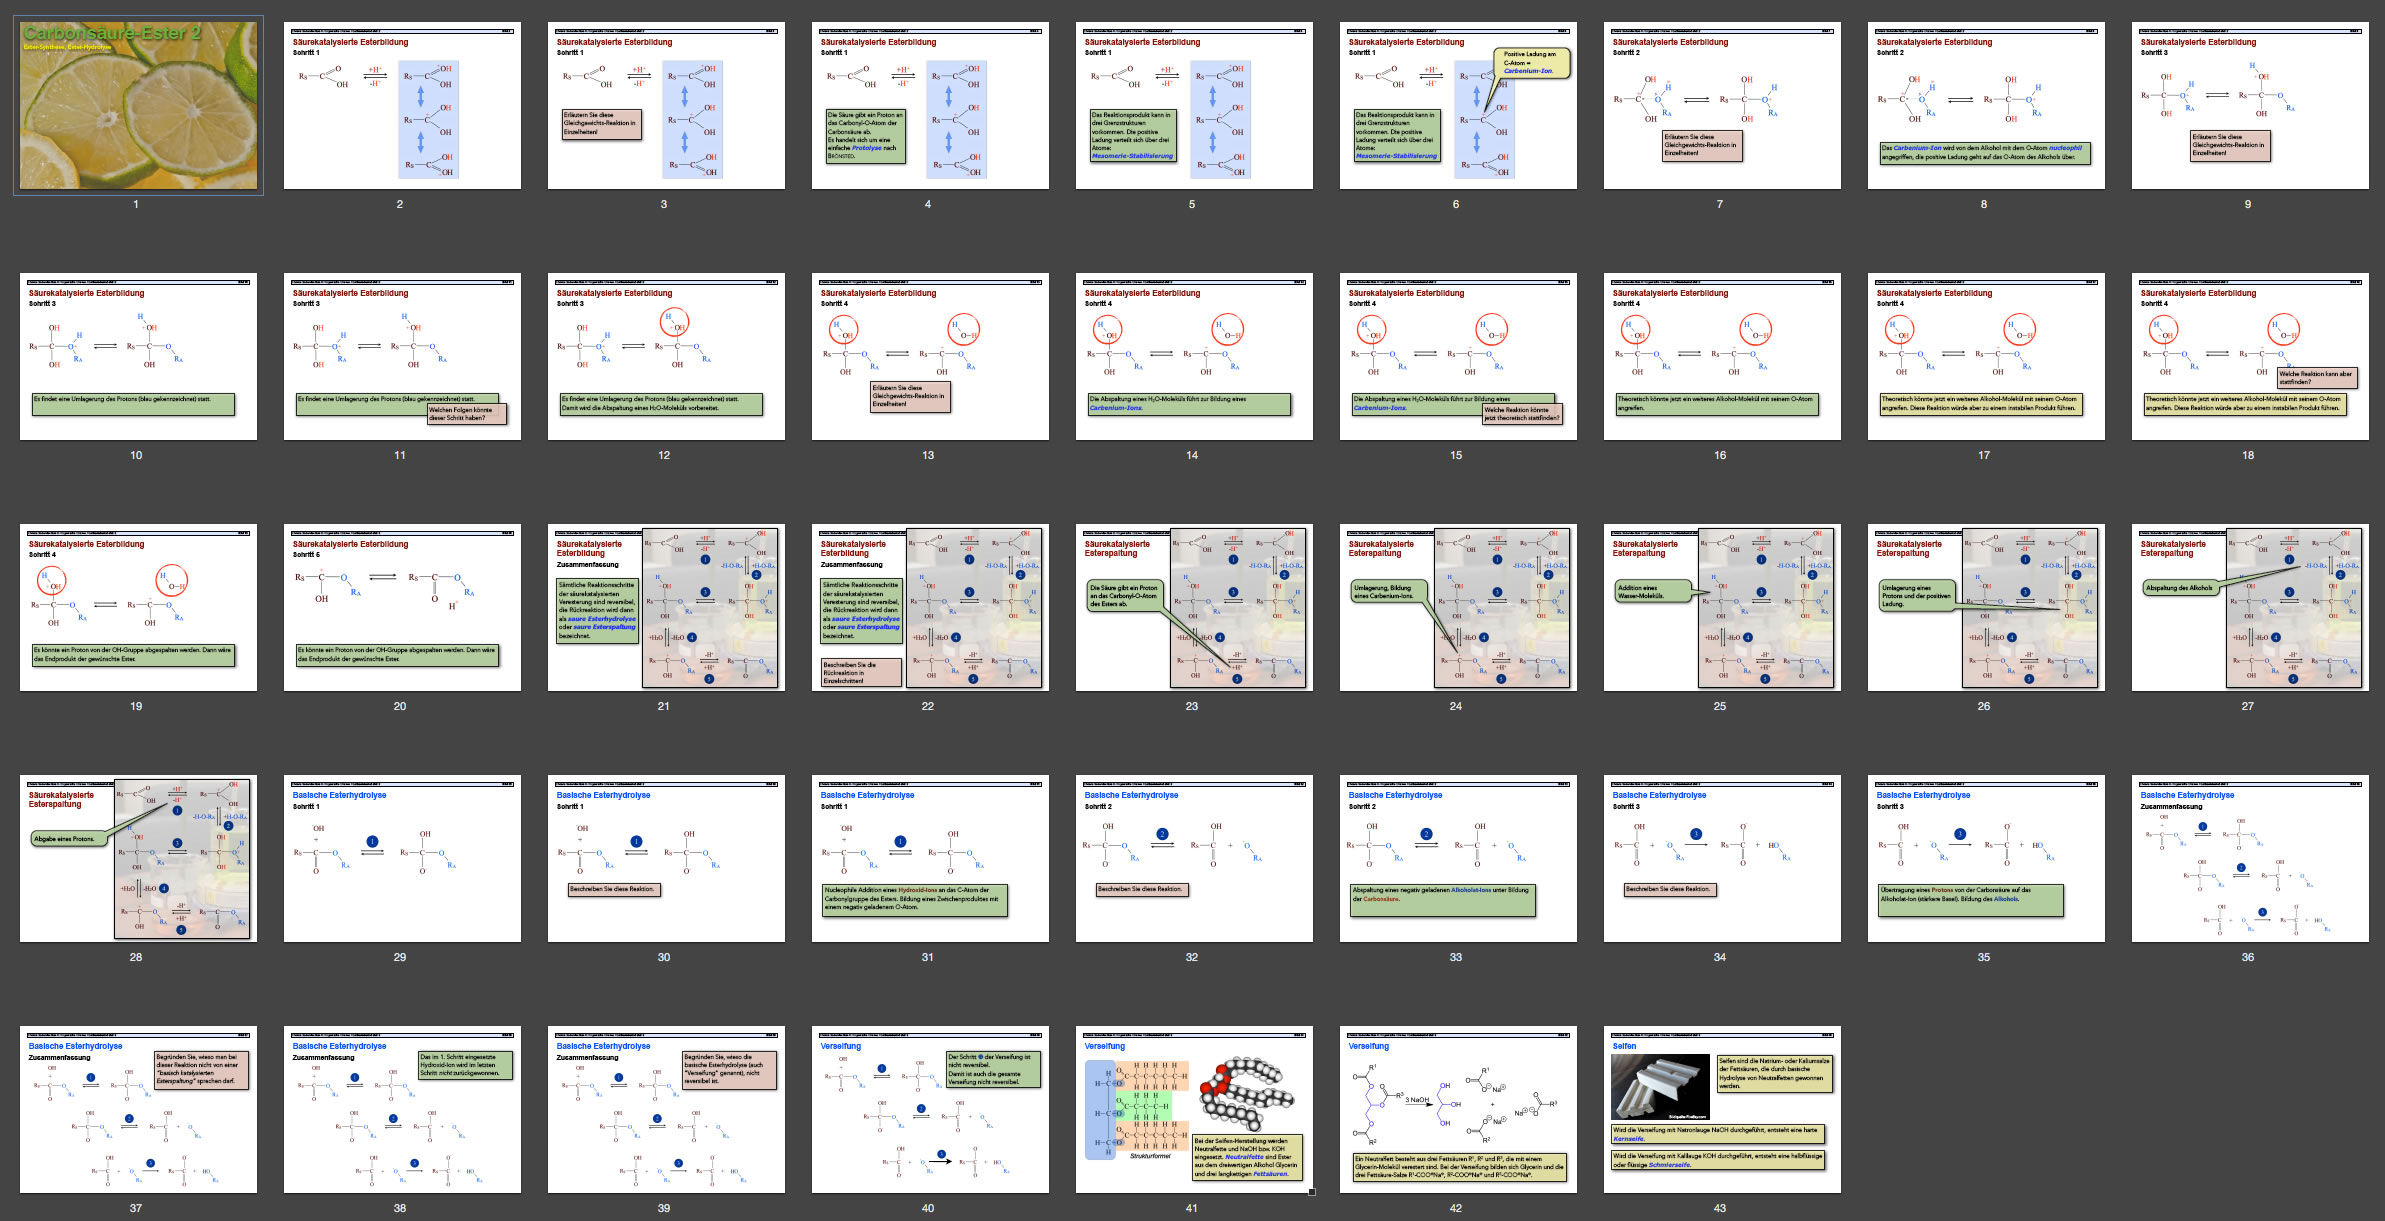Choose slide 20, Schritt 5 of Esterbildung
The height and width of the screenshot is (1221, 2385).
pos(402,607)
